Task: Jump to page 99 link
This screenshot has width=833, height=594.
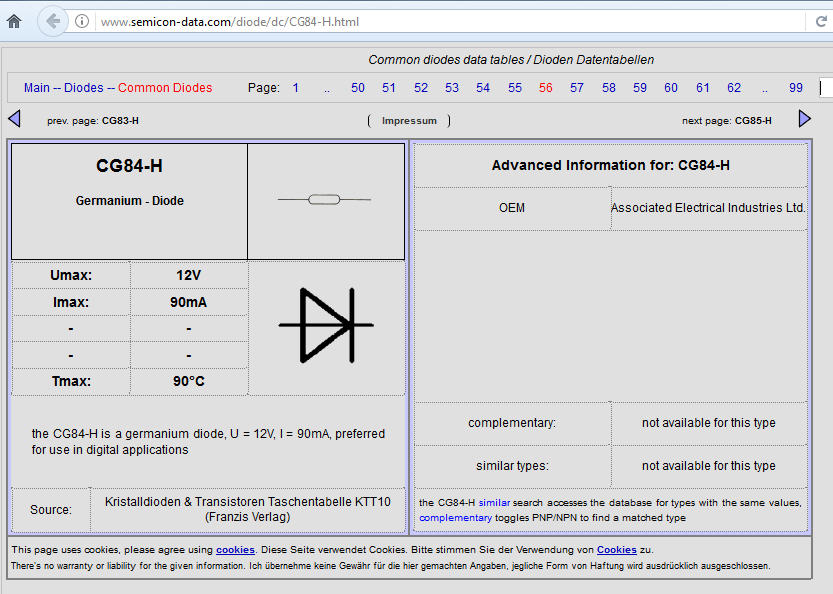Action: click(x=795, y=88)
